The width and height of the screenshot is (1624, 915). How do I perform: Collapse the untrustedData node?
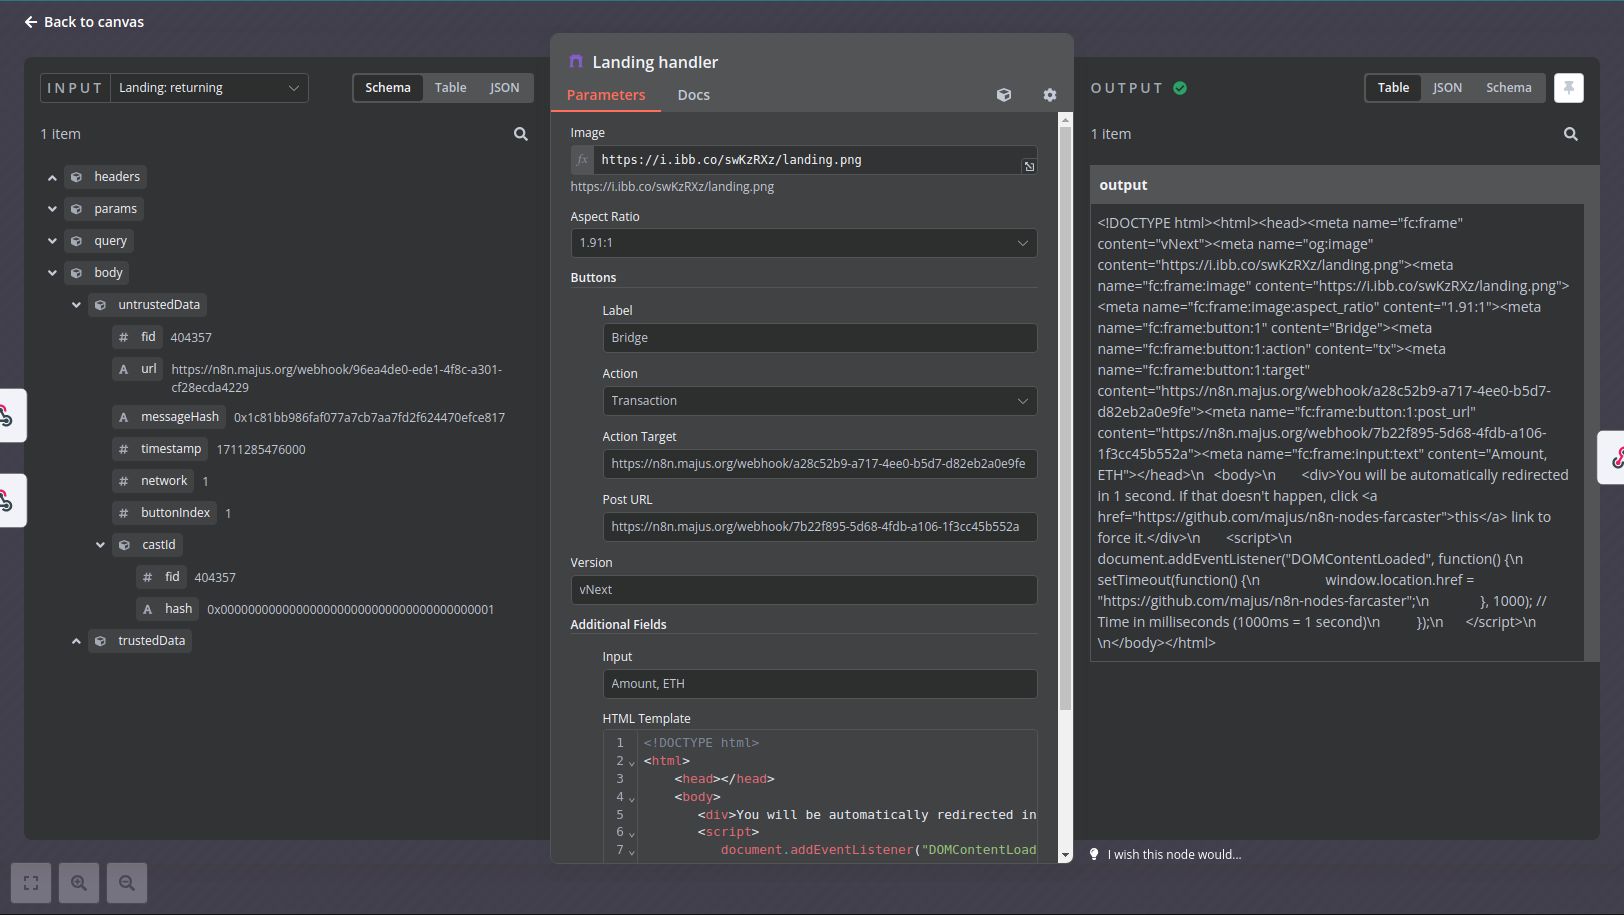pos(76,305)
